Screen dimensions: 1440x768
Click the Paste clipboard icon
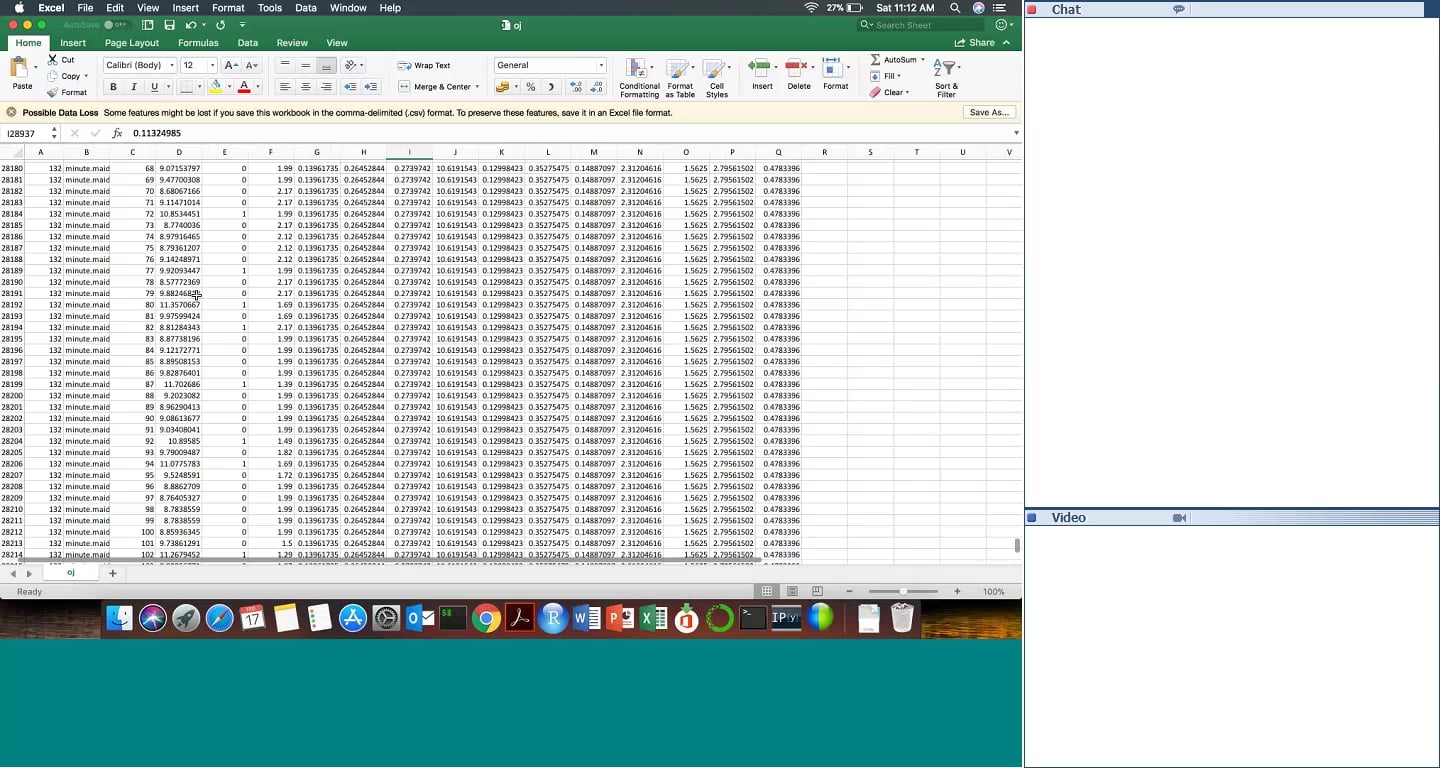click(x=20, y=68)
